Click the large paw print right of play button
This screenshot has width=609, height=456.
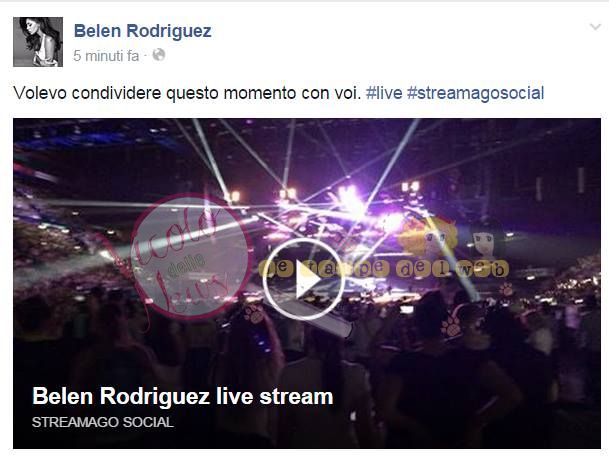(451, 327)
